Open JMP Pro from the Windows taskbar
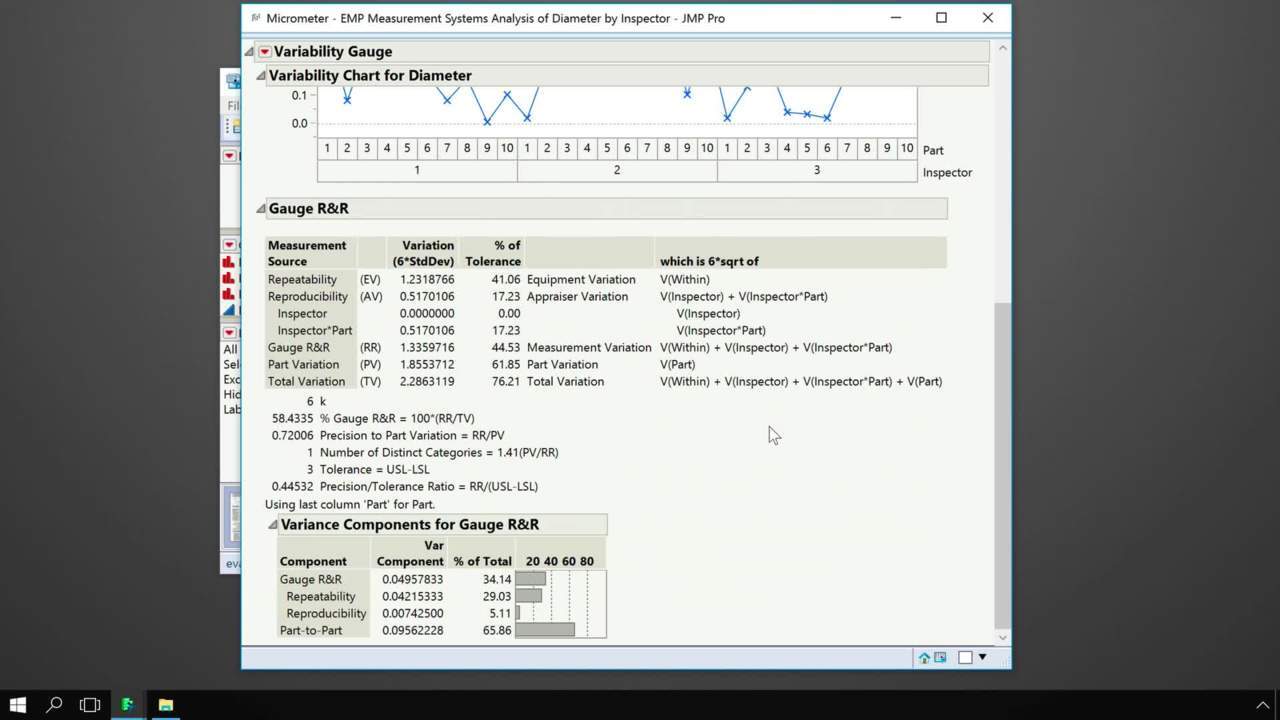 [127, 705]
